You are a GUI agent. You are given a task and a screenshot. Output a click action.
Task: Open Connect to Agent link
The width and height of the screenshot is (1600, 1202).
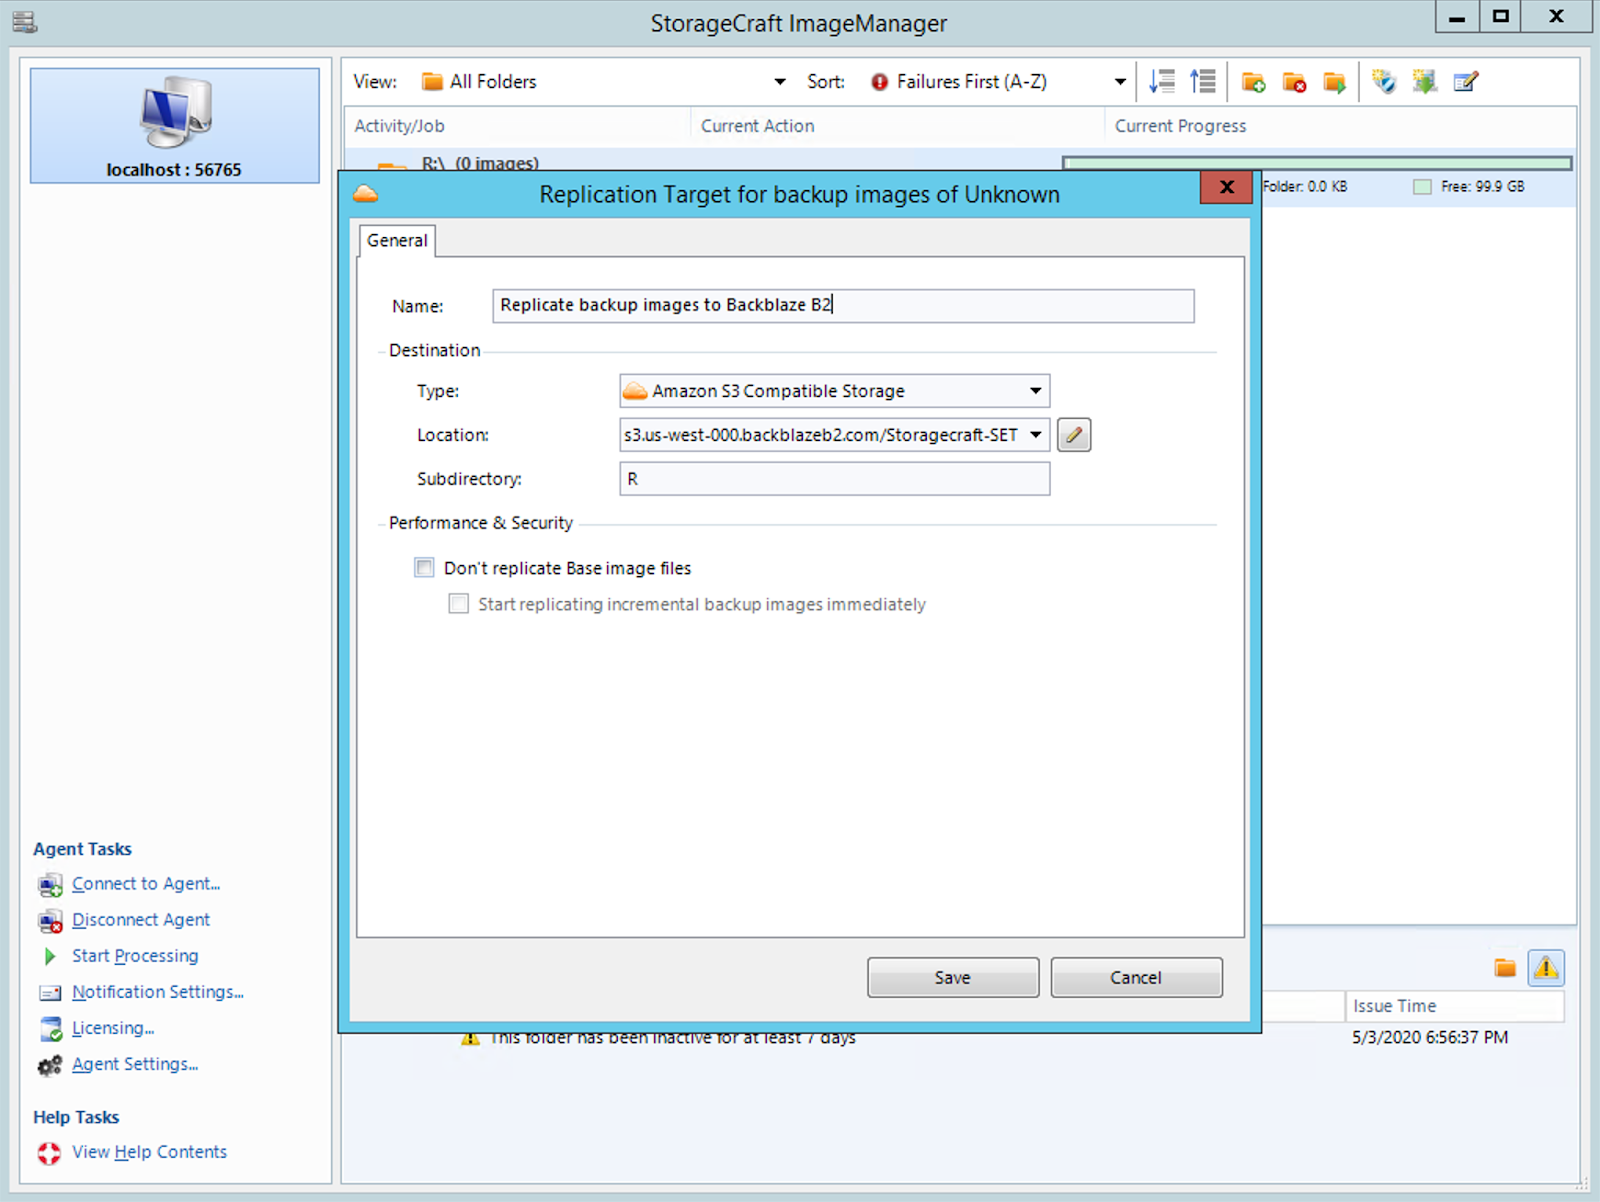click(146, 884)
